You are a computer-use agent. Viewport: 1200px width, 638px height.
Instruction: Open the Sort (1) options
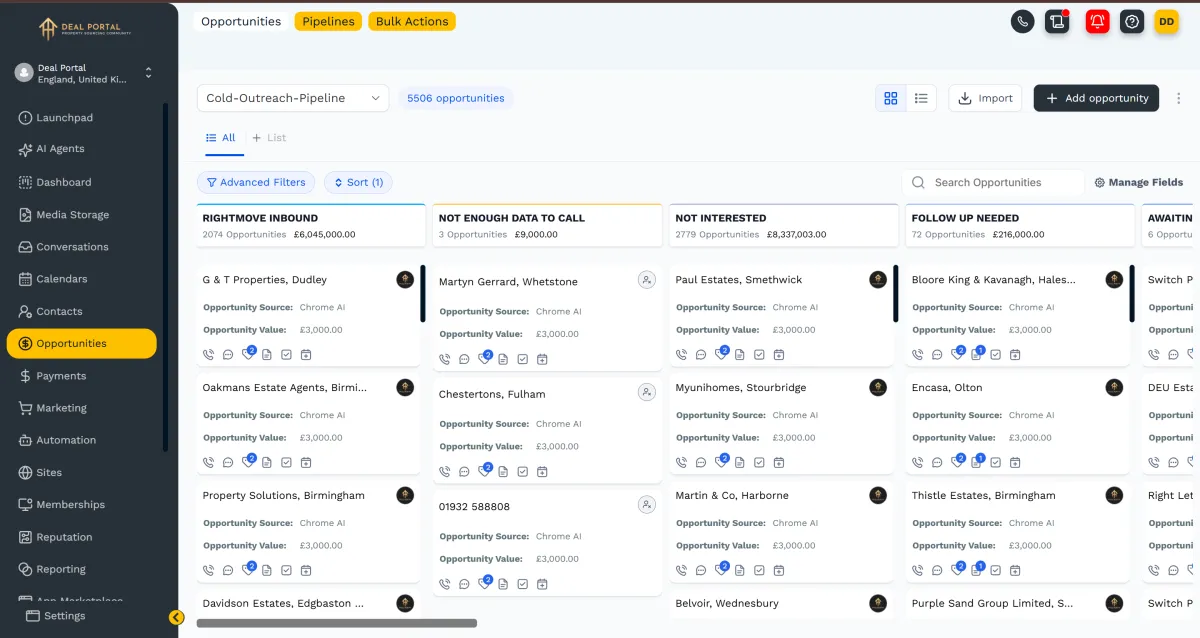[x=358, y=182]
